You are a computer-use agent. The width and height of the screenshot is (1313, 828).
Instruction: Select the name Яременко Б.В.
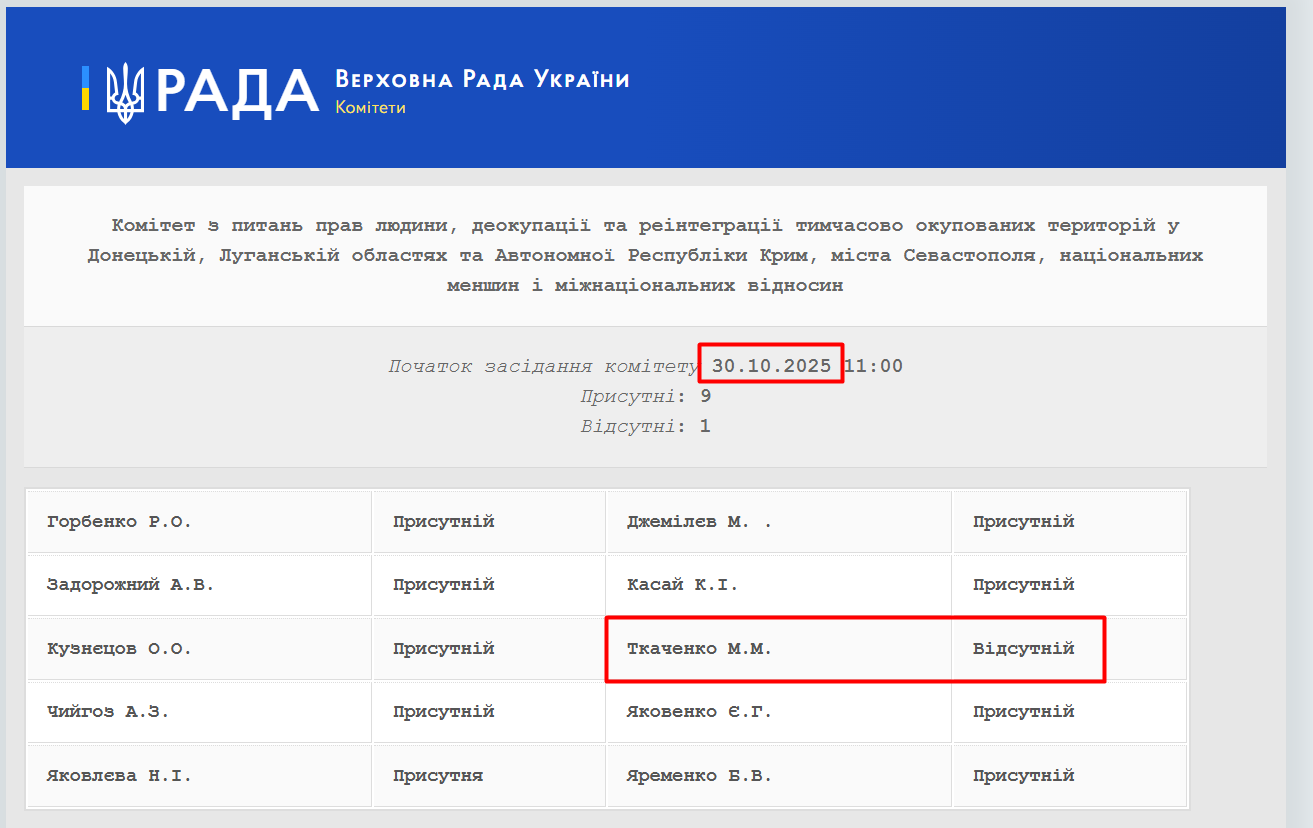pyautogui.click(x=699, y=776)
